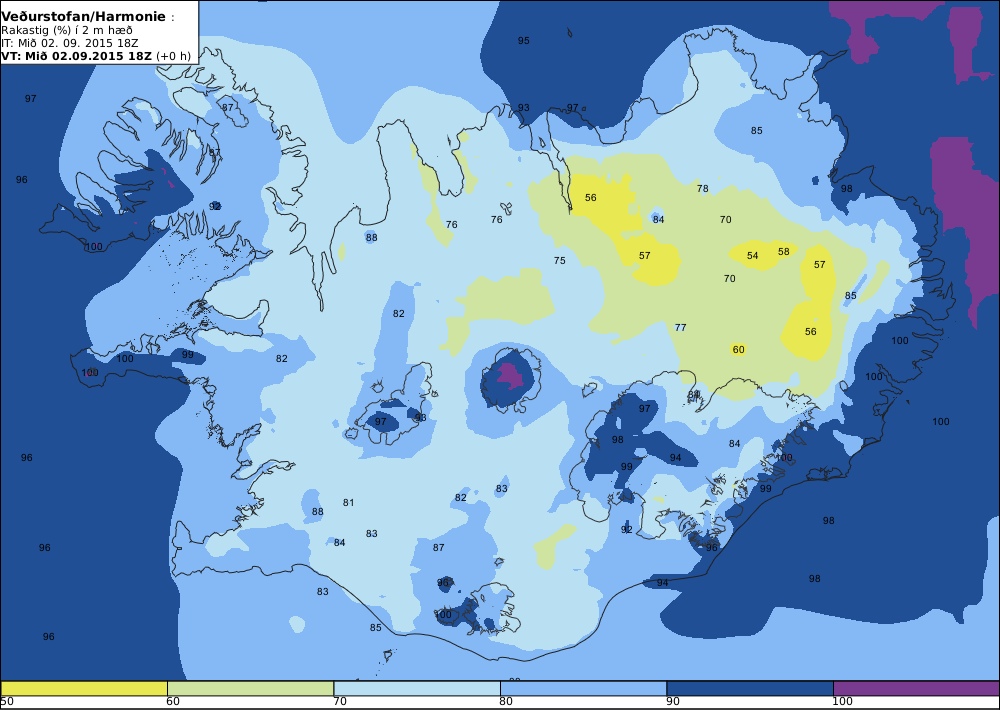Click the pale green 60–70 legend swatch
This screenshot has width=1000, height=710.
[250, 688]
